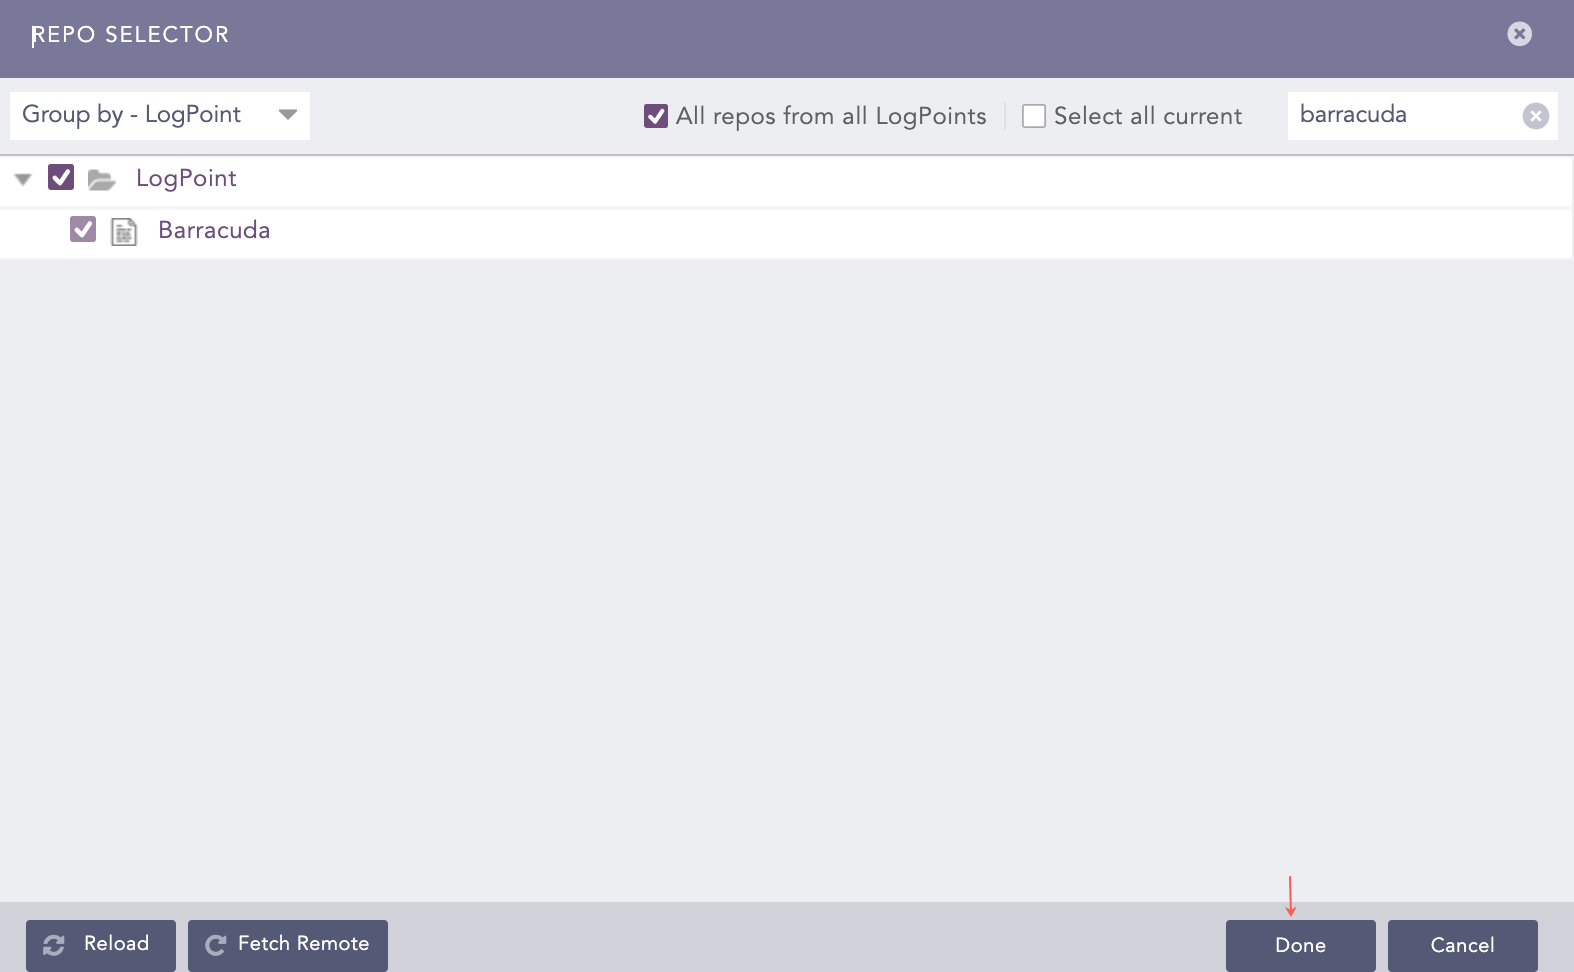The height and width of the screenshot is (972, 1574).
Task: Toggle the Barracuda repo checkbox
Action: point(83,230)
